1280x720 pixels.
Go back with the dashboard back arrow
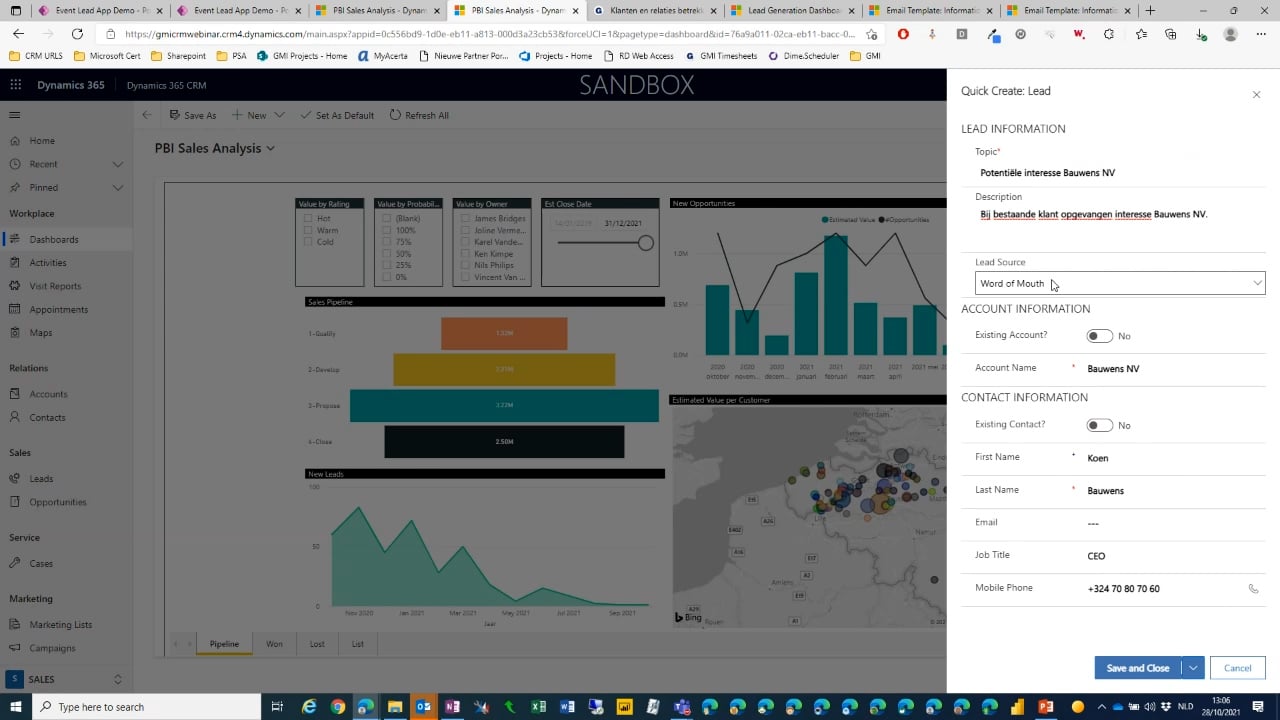(147, 115)
